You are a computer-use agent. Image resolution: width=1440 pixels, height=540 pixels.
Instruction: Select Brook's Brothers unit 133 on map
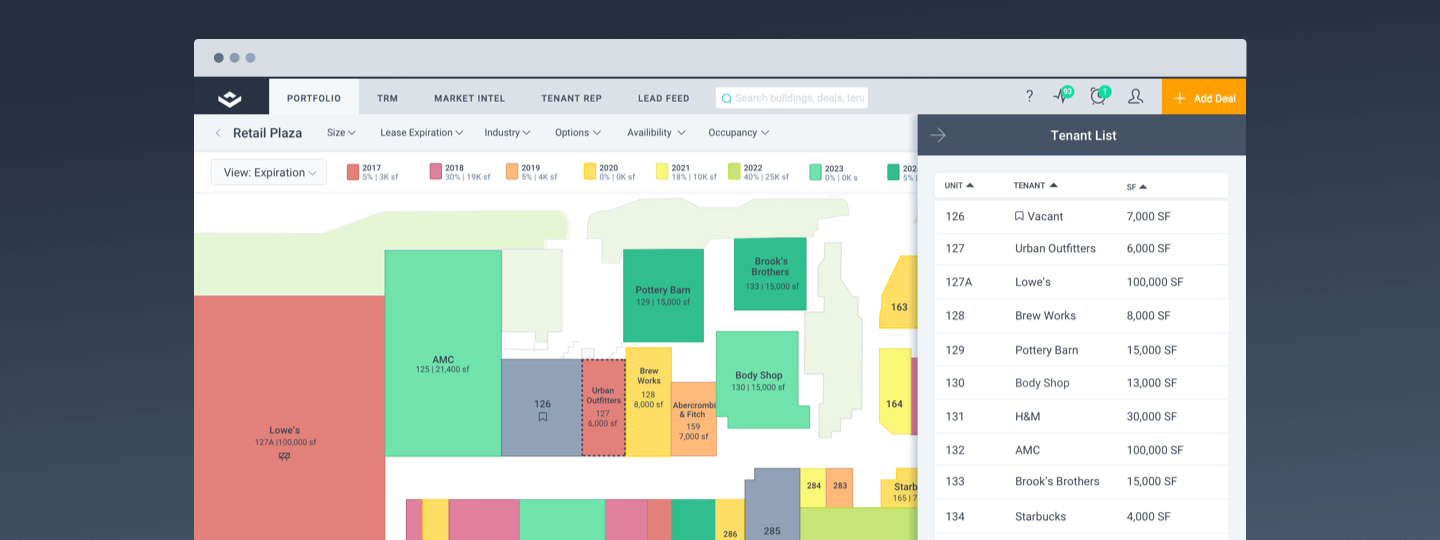770,273
